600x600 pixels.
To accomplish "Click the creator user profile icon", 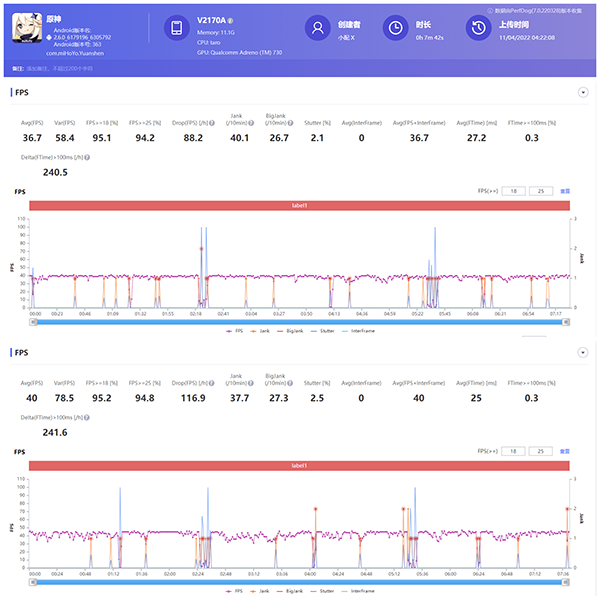I will (x=317, y=28).
